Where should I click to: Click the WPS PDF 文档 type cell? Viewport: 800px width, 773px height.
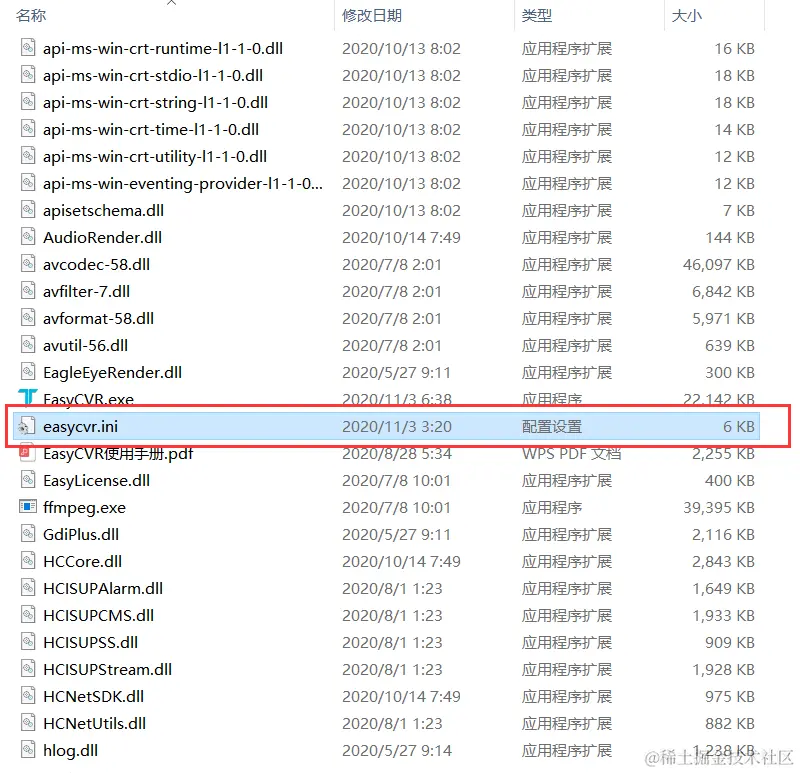pyautogui.click(x=571, y=454)
